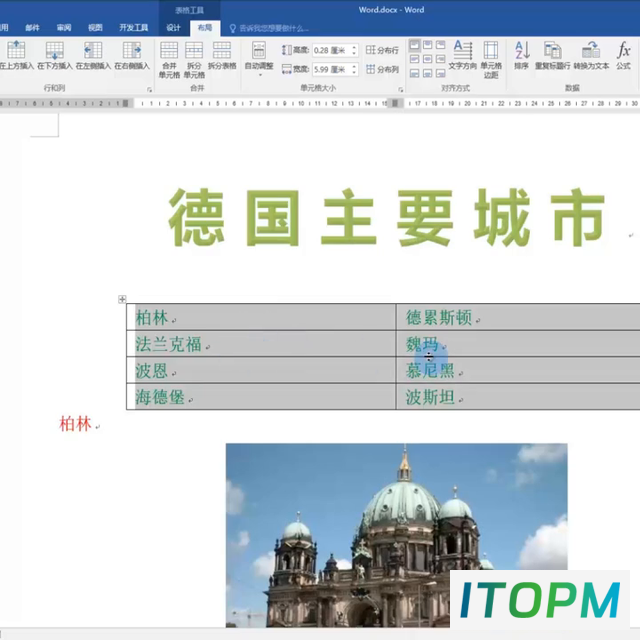Click table cell 波斯坦
This screenshot has height=640, width=640.
[518, 396]
